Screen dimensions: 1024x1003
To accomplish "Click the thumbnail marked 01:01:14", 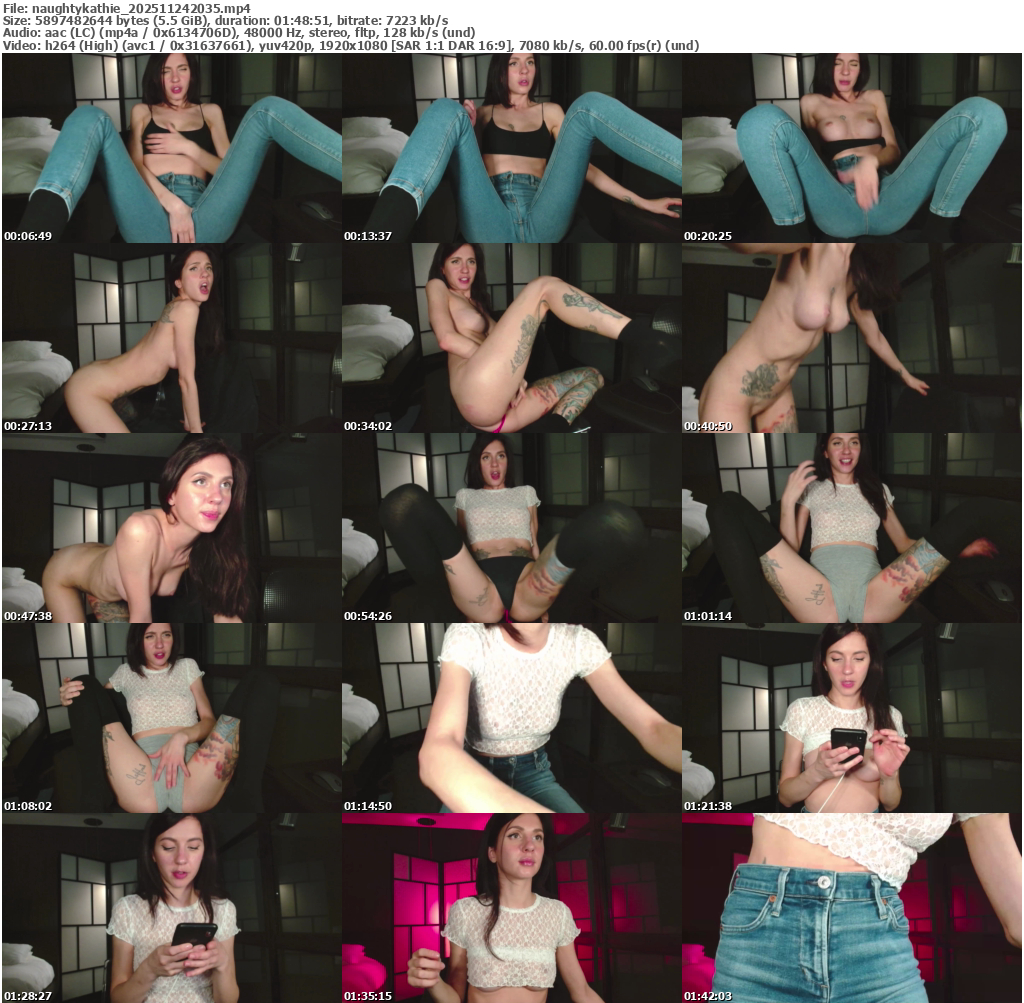I will point(851,528).
